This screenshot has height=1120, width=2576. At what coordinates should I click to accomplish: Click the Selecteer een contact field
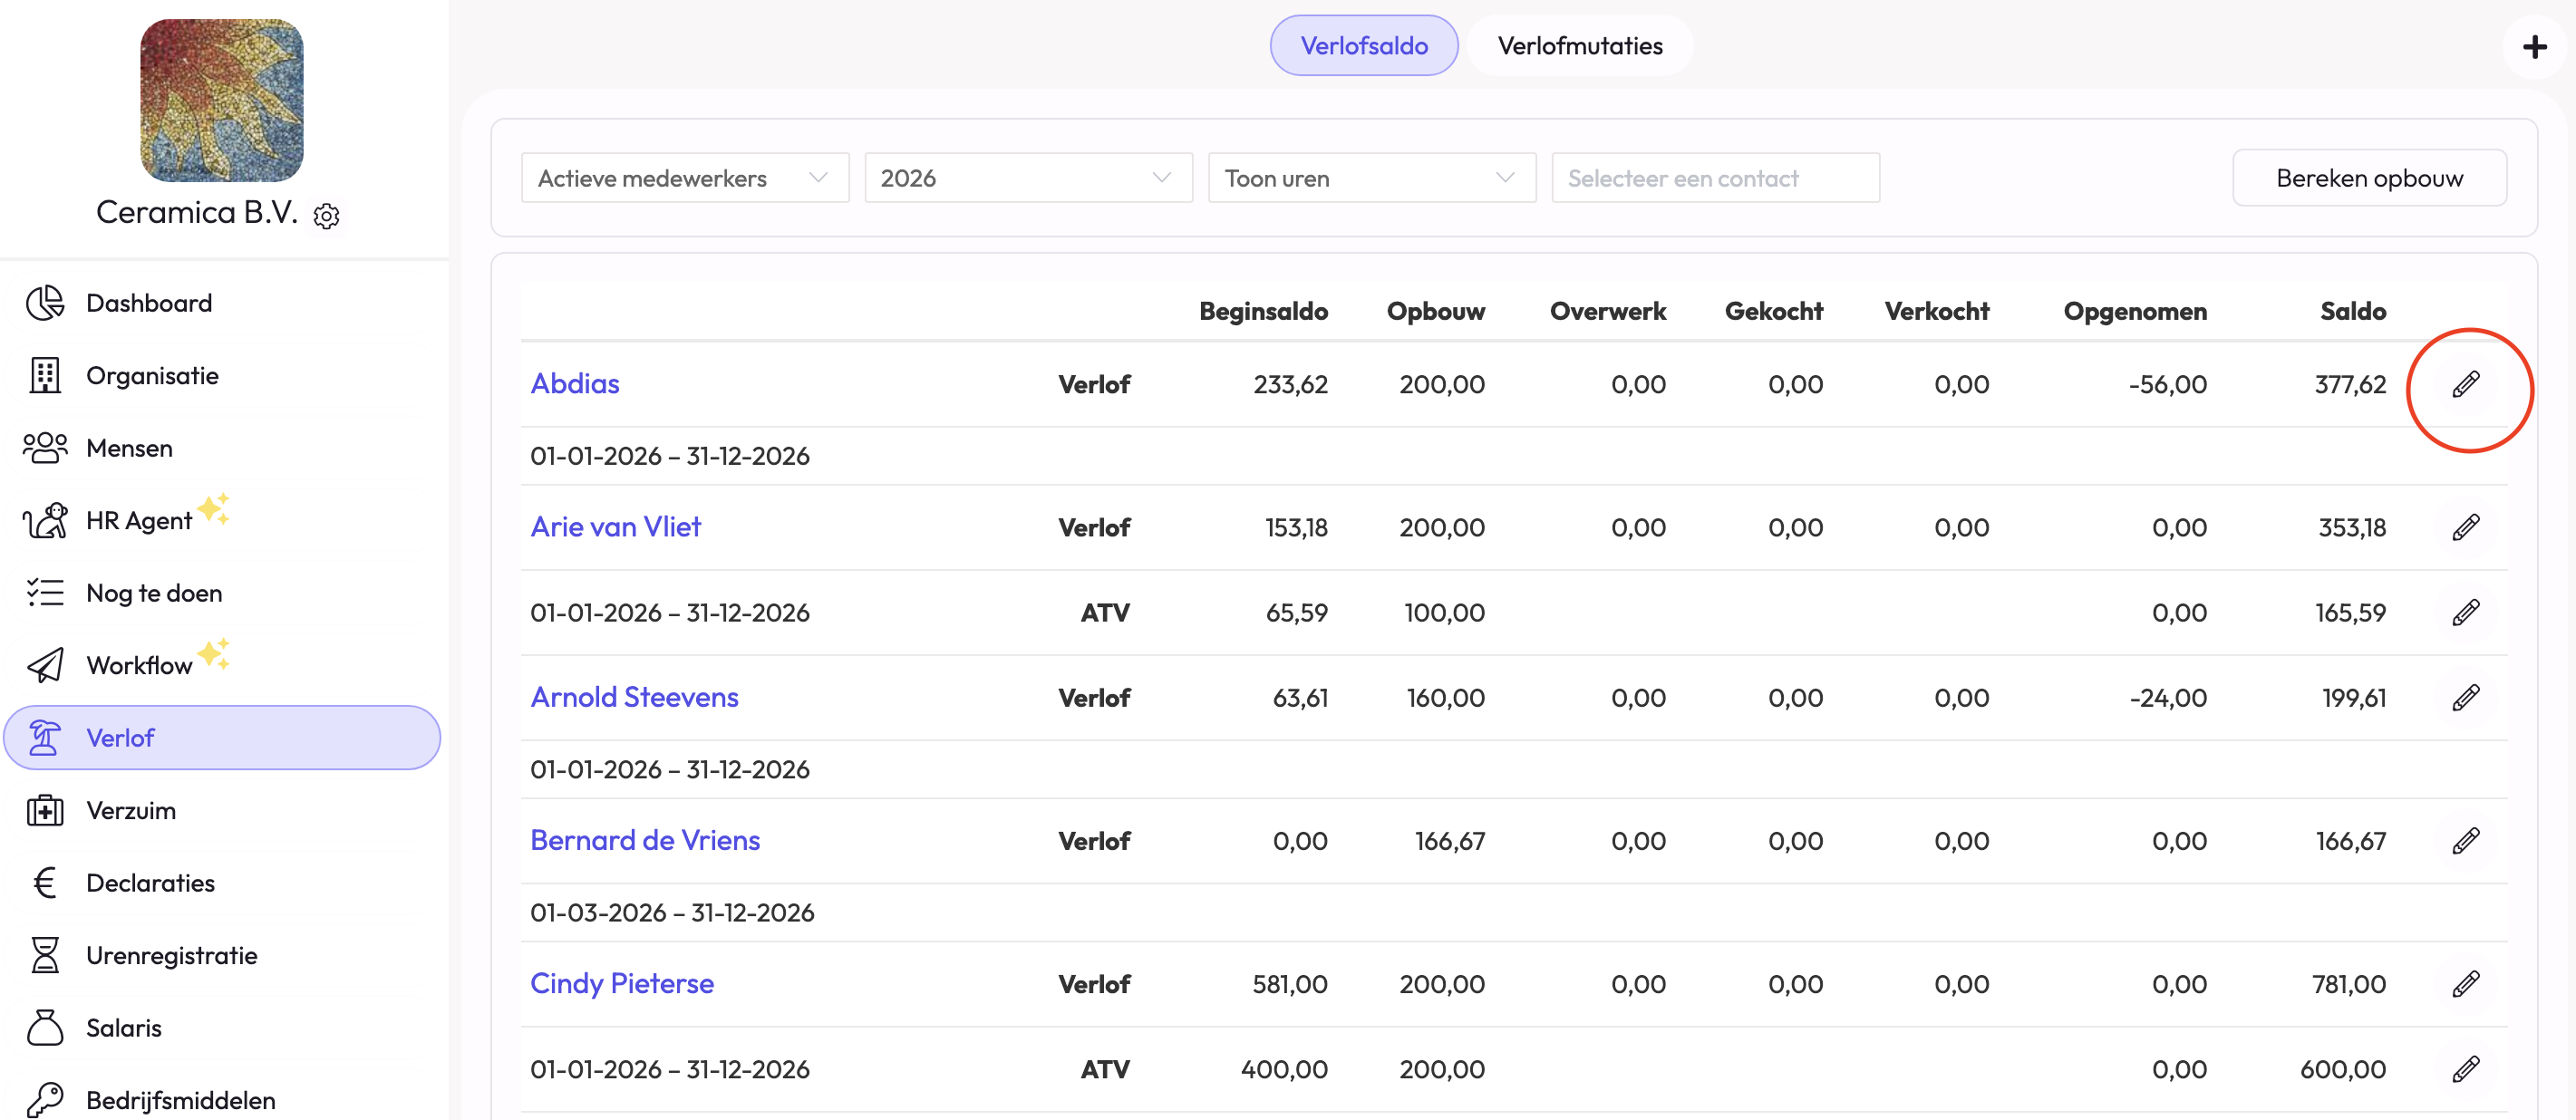coord(1714,178)
